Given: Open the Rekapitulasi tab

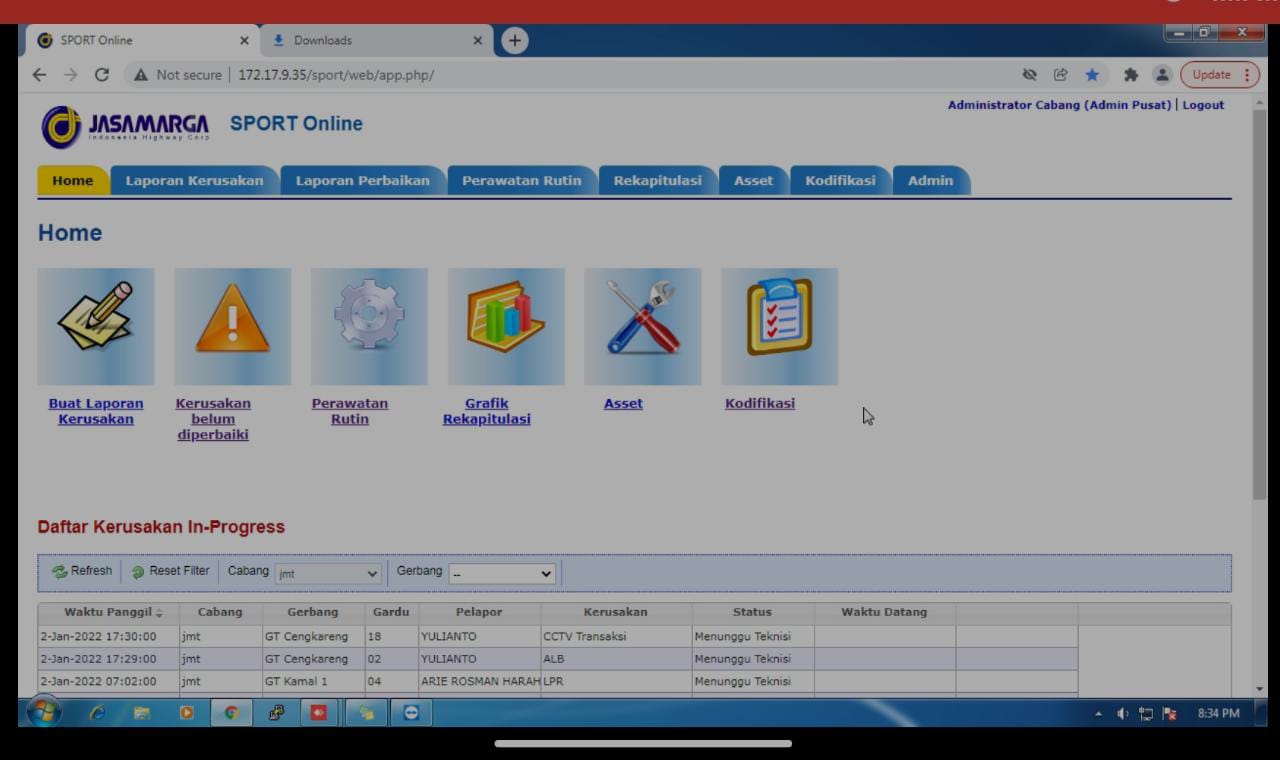Looking at the screenshot, I should 657,181.
